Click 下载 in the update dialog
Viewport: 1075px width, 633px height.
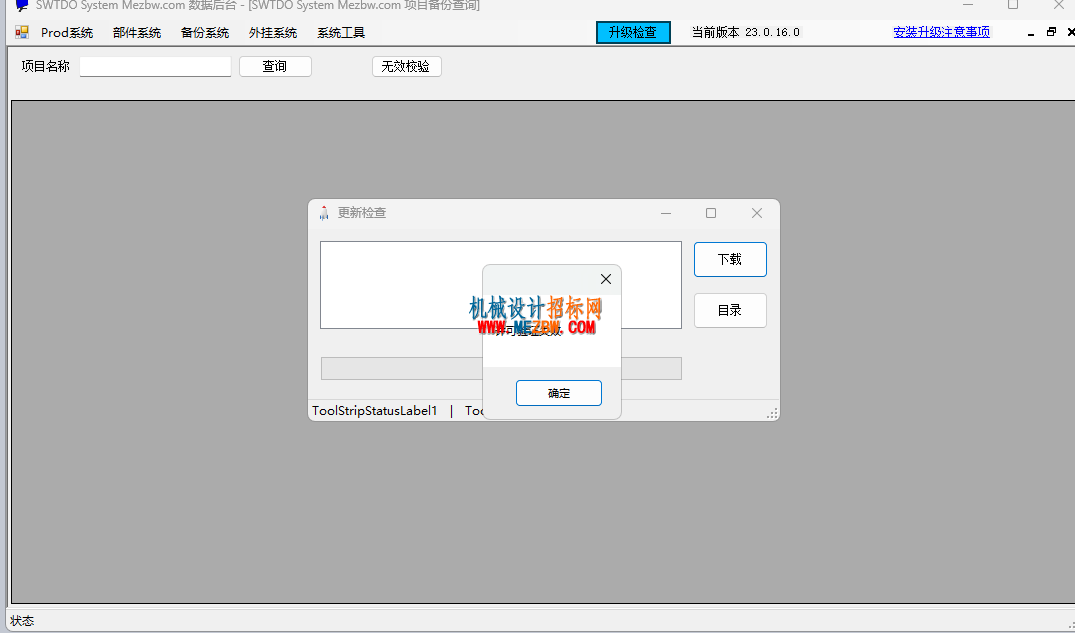click(x=730, y=259)
